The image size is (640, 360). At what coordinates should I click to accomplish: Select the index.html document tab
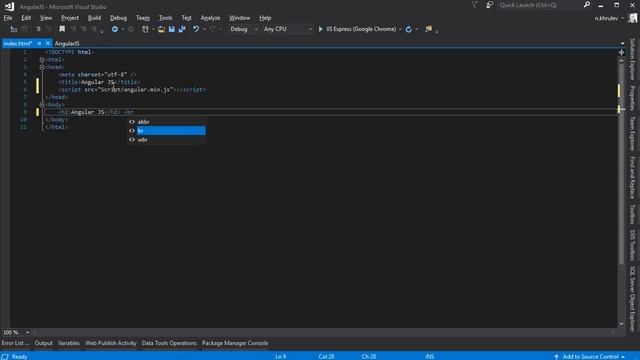pos(18,43)
